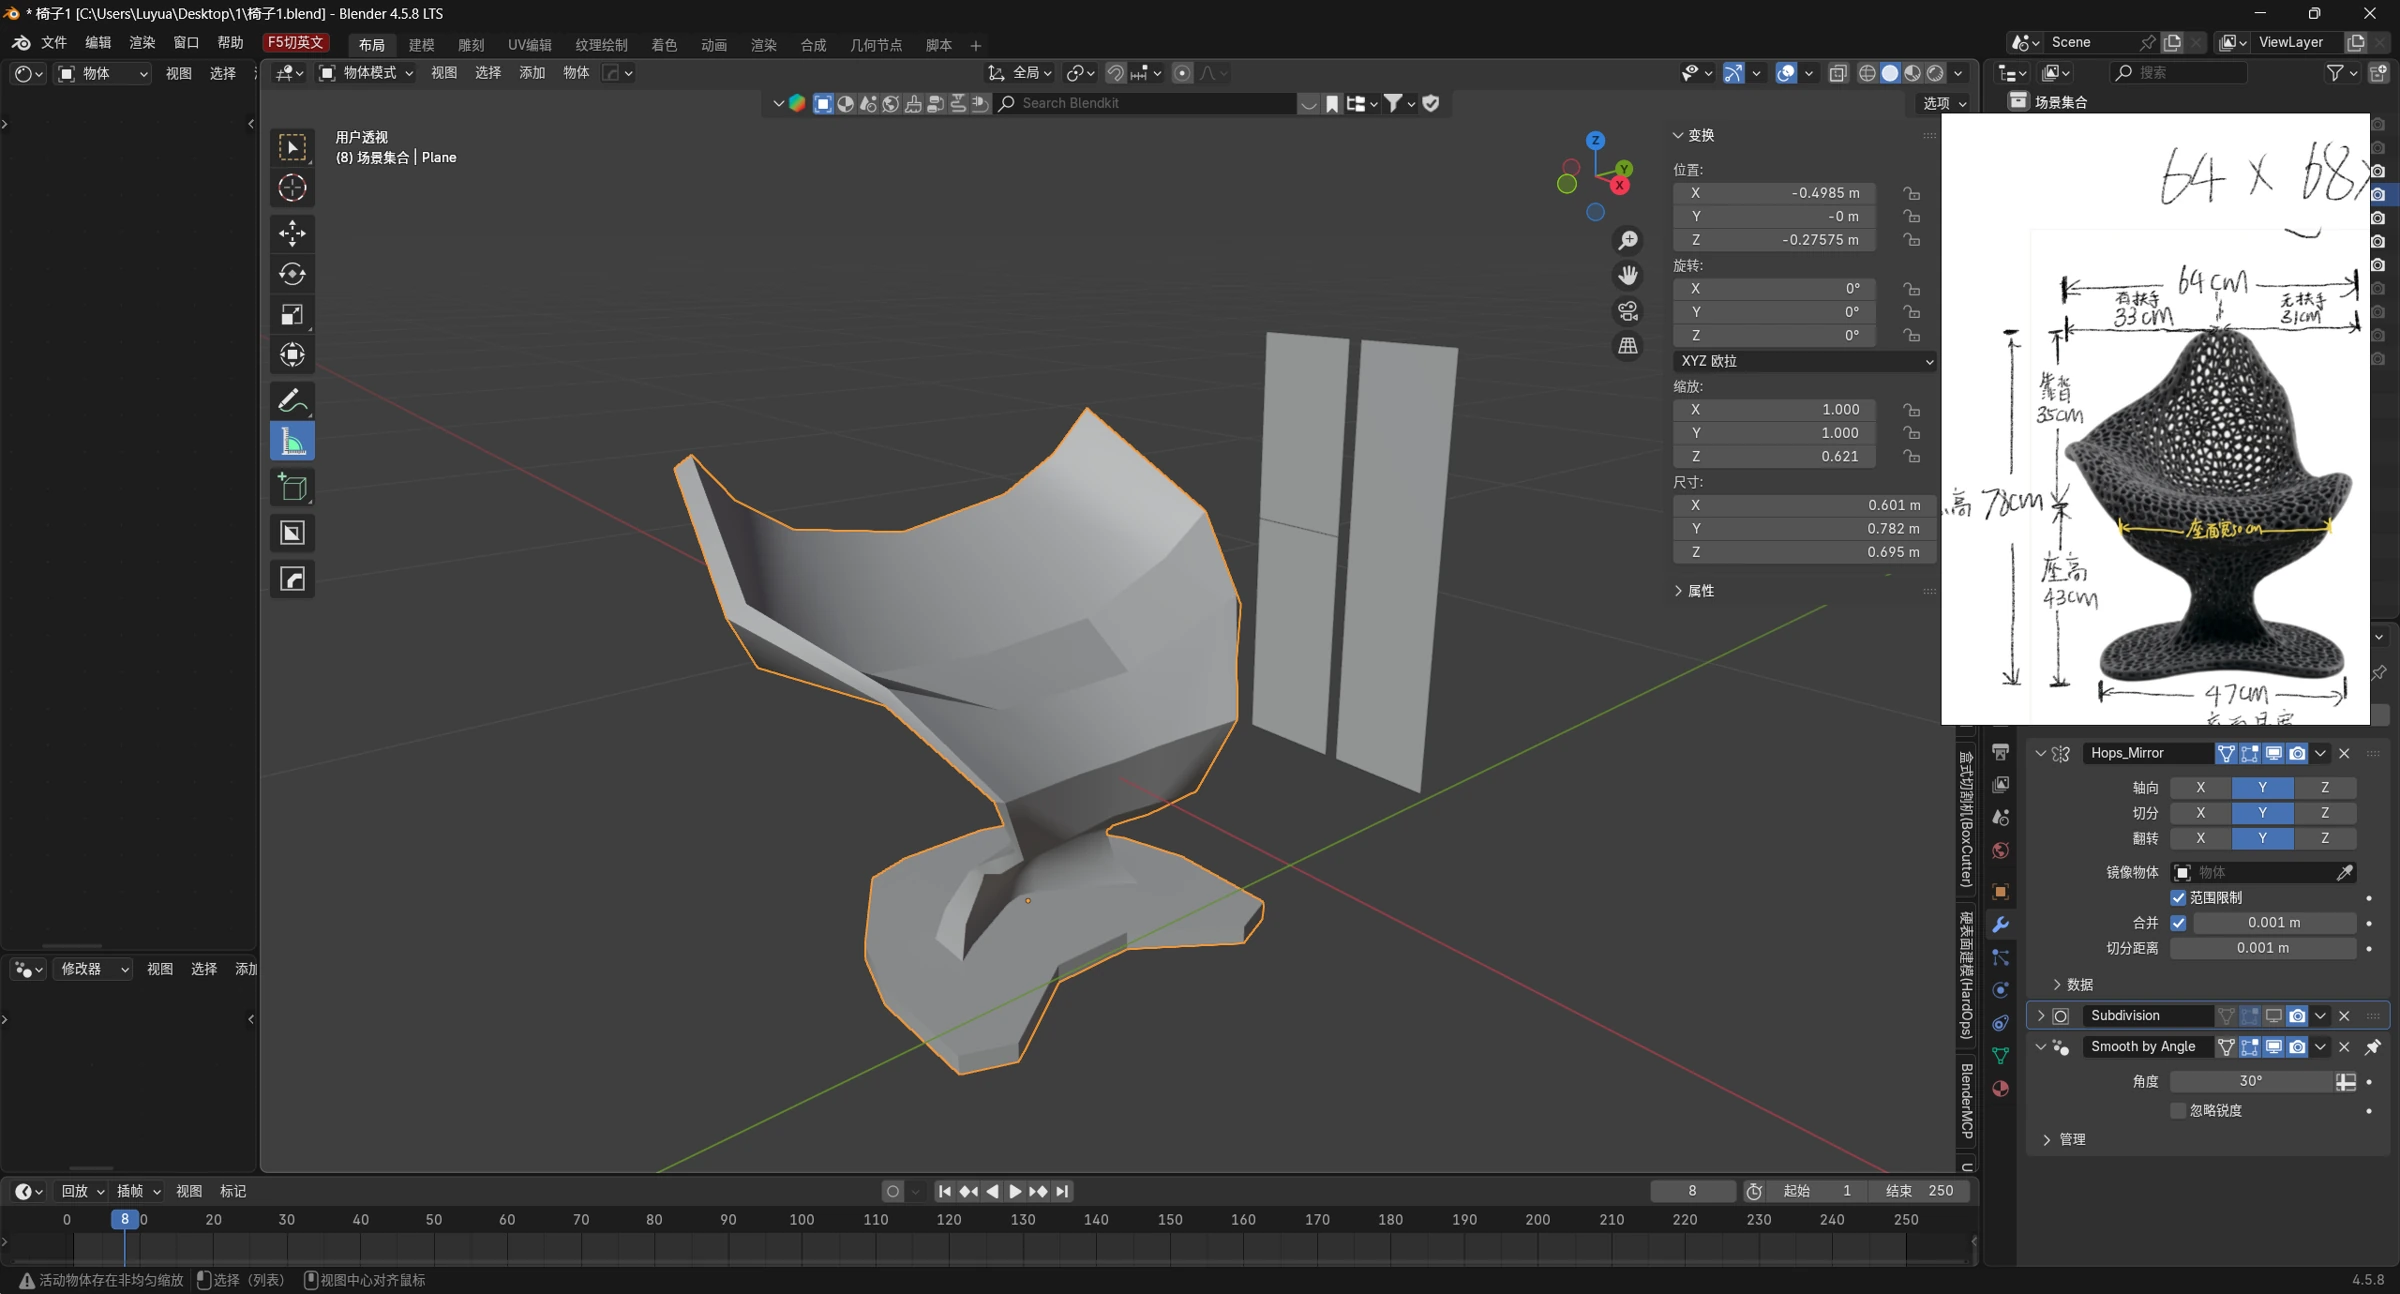Click the play animation button
The height and width of the screenshot is (1294, 2400).
(x=1014, y=1191)
